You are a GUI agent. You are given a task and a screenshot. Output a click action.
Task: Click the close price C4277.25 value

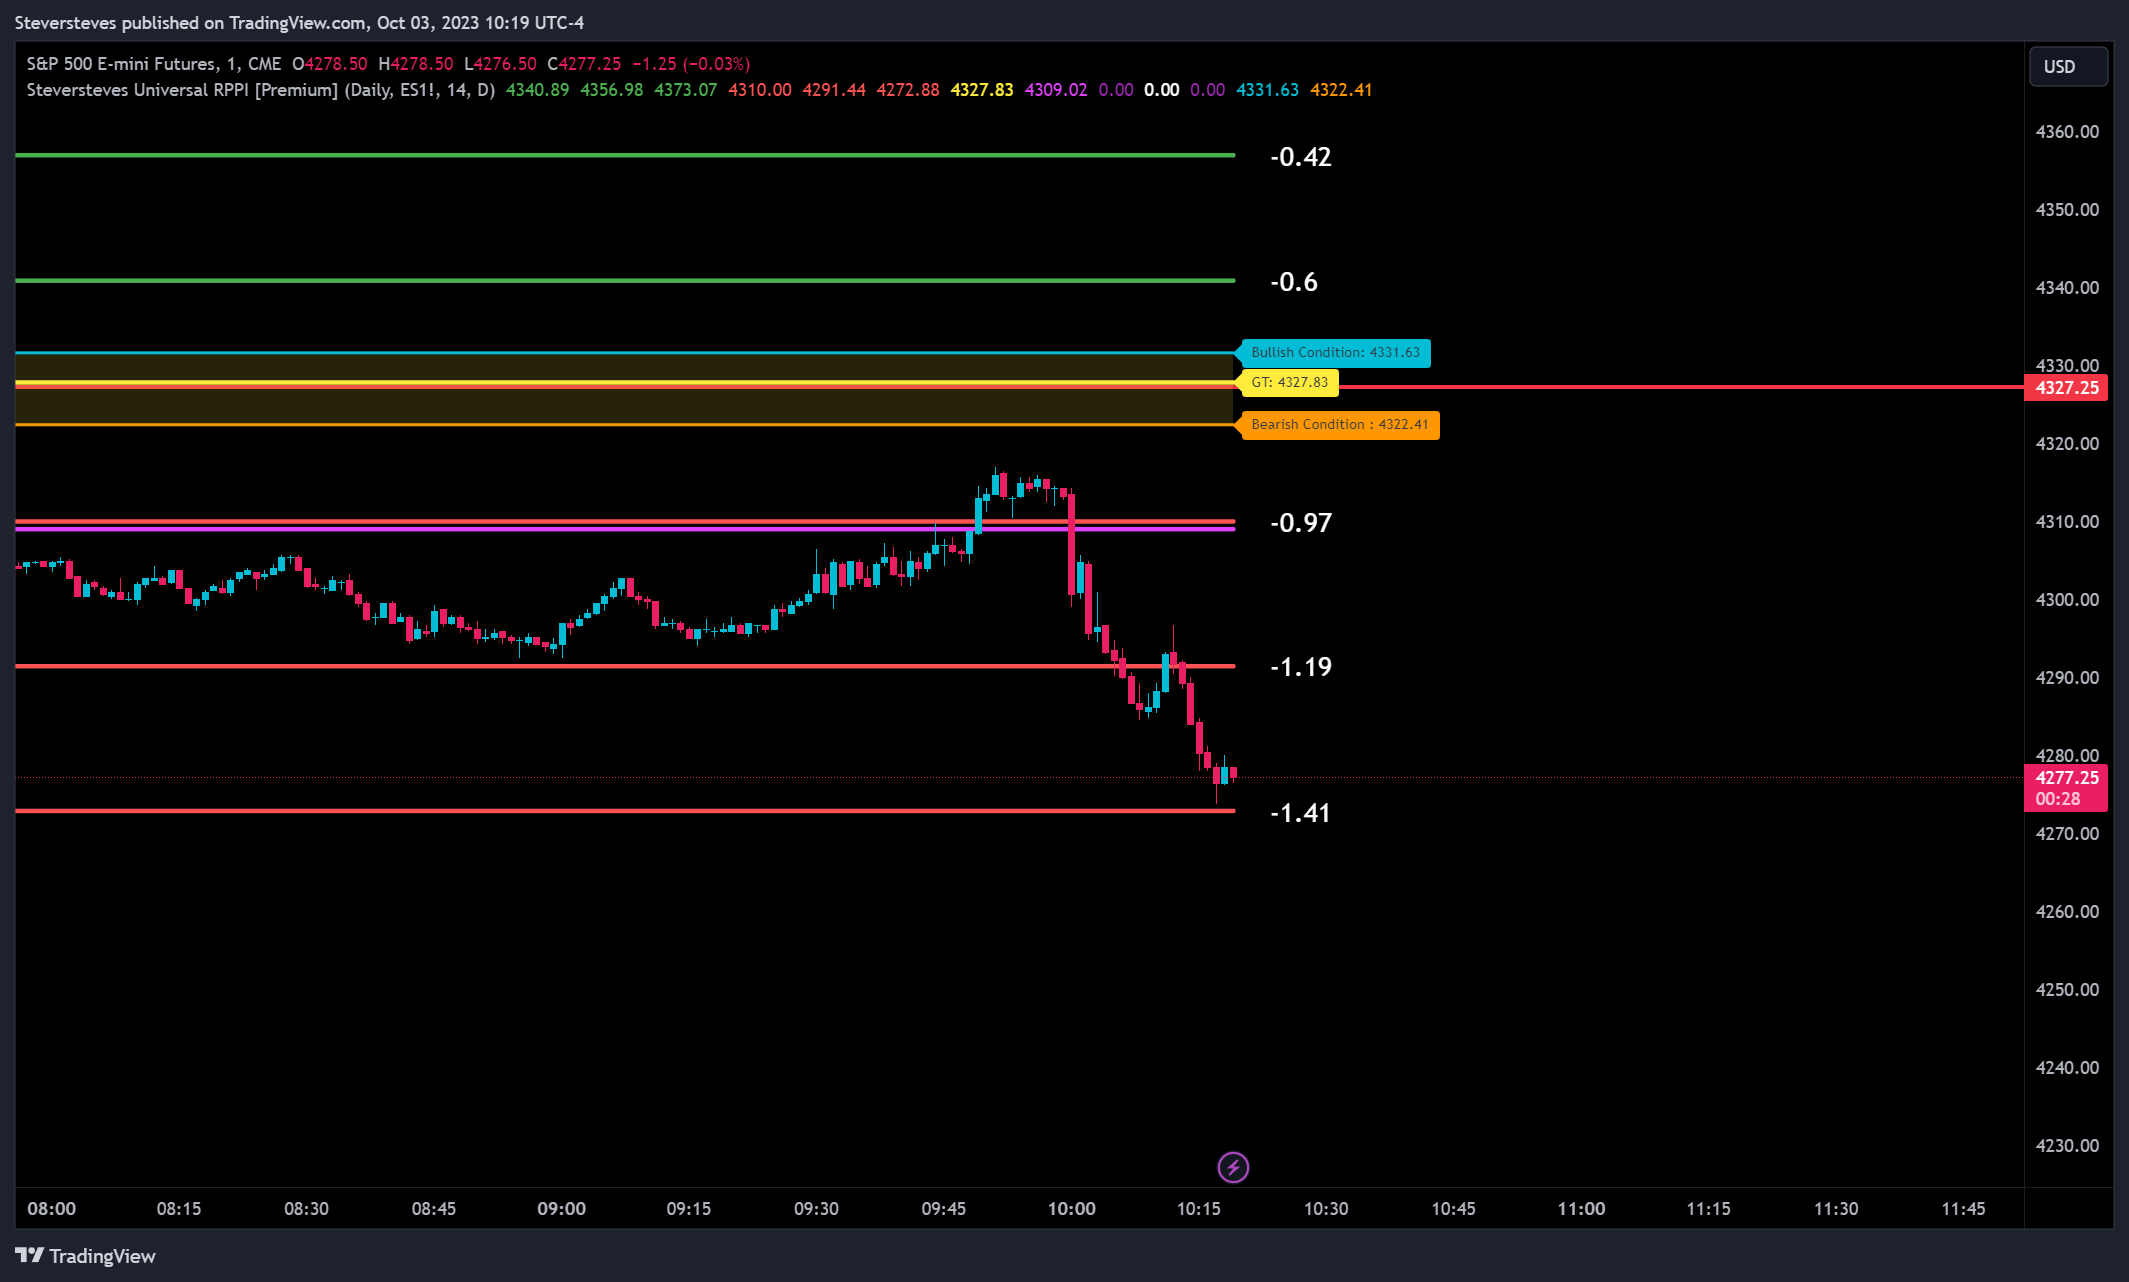tap(584, 64)
